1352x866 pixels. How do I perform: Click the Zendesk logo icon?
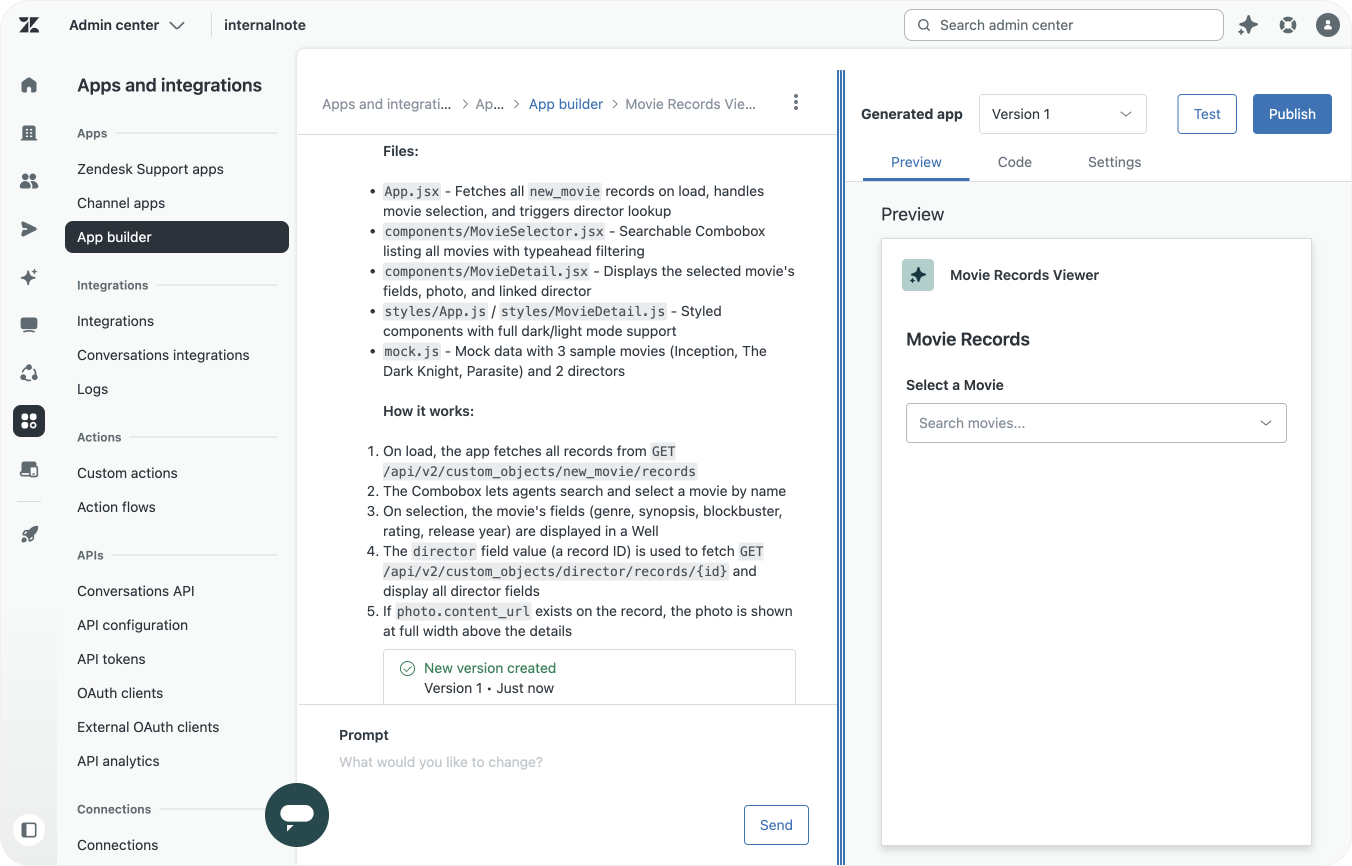tap(29, 25)
